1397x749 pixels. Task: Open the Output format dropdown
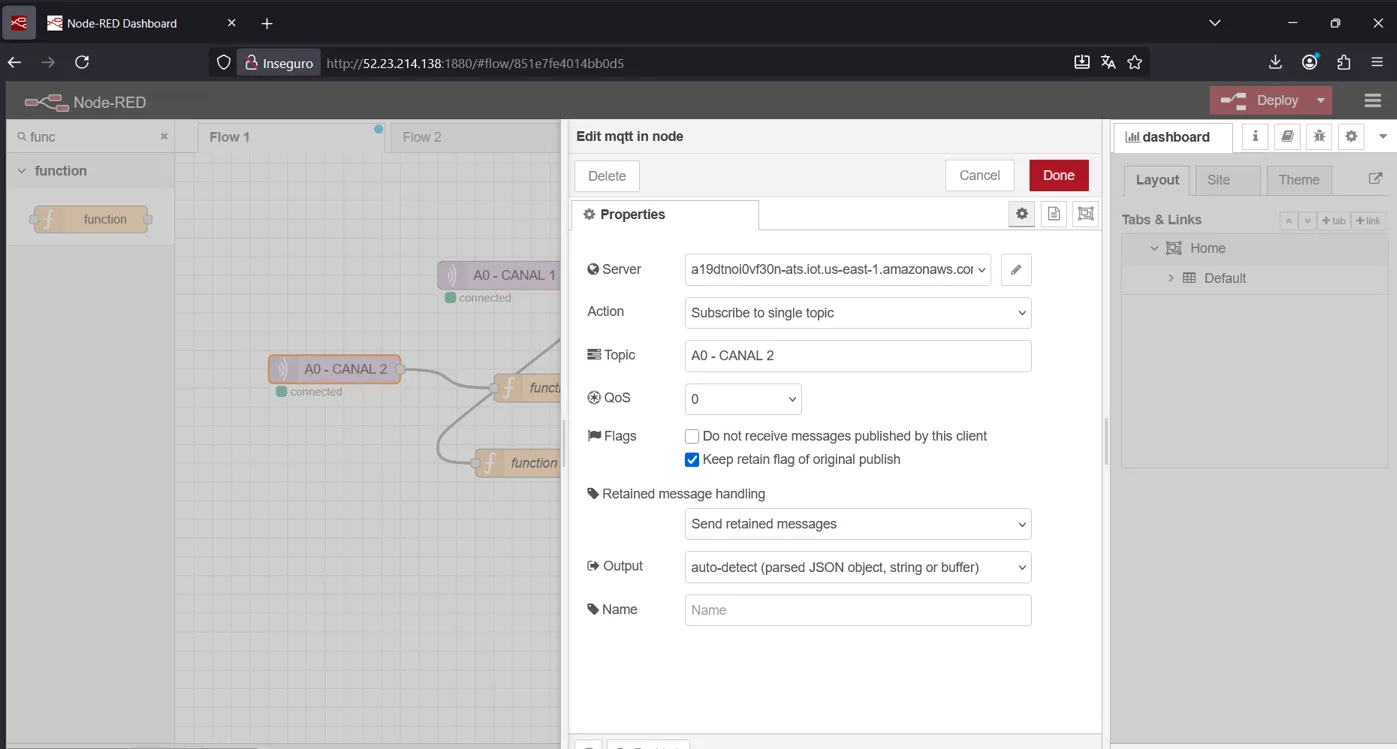click(x=857, y=567)
